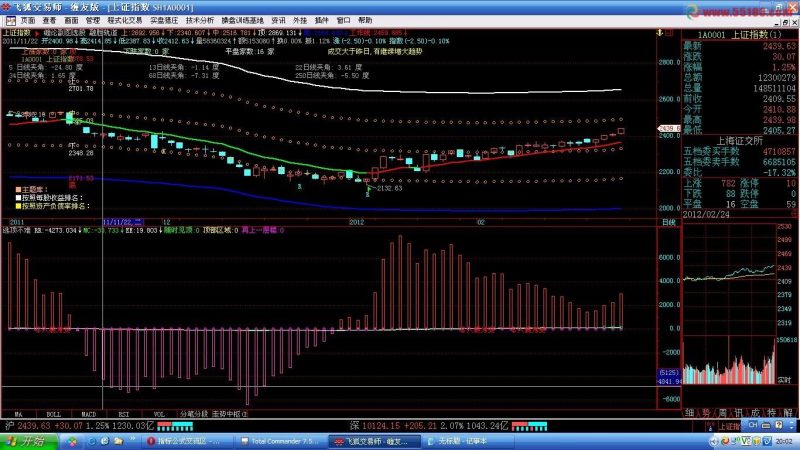Click the 实时 label by the volume chart
Viewport: 800px width, 450px height.
tap(784, 380)
